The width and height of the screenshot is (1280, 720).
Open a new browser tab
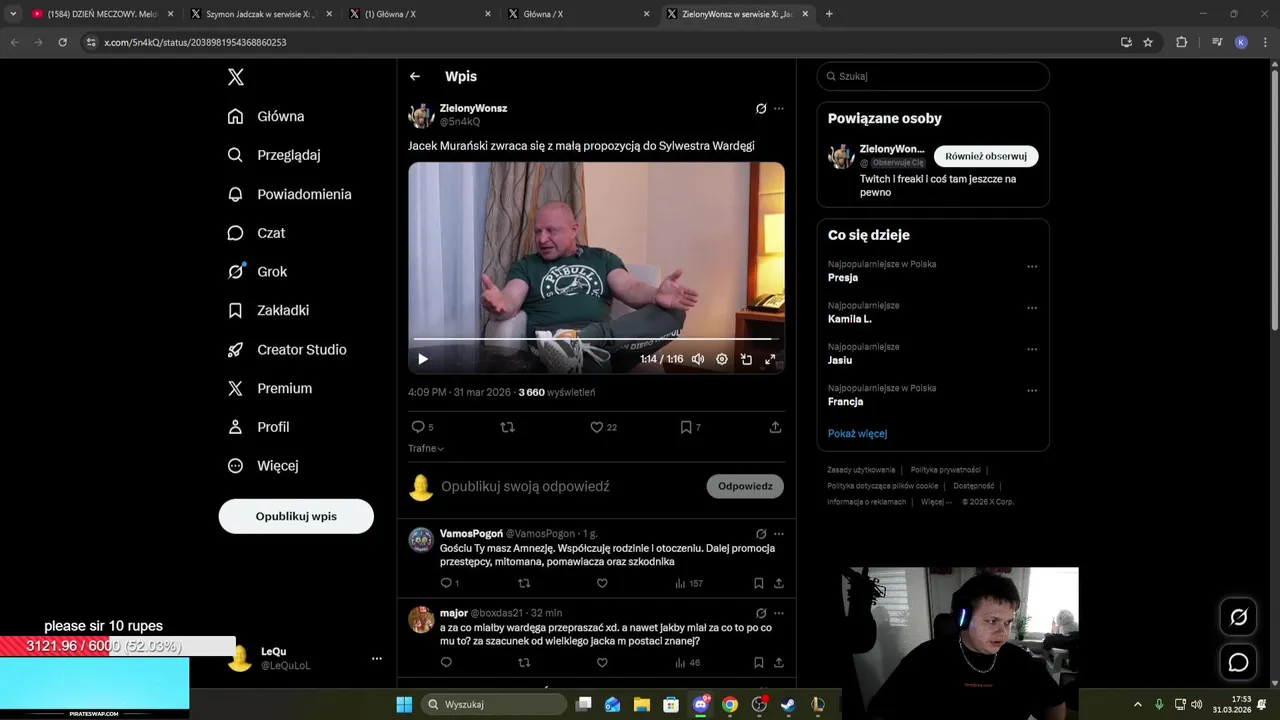[829, 14]
